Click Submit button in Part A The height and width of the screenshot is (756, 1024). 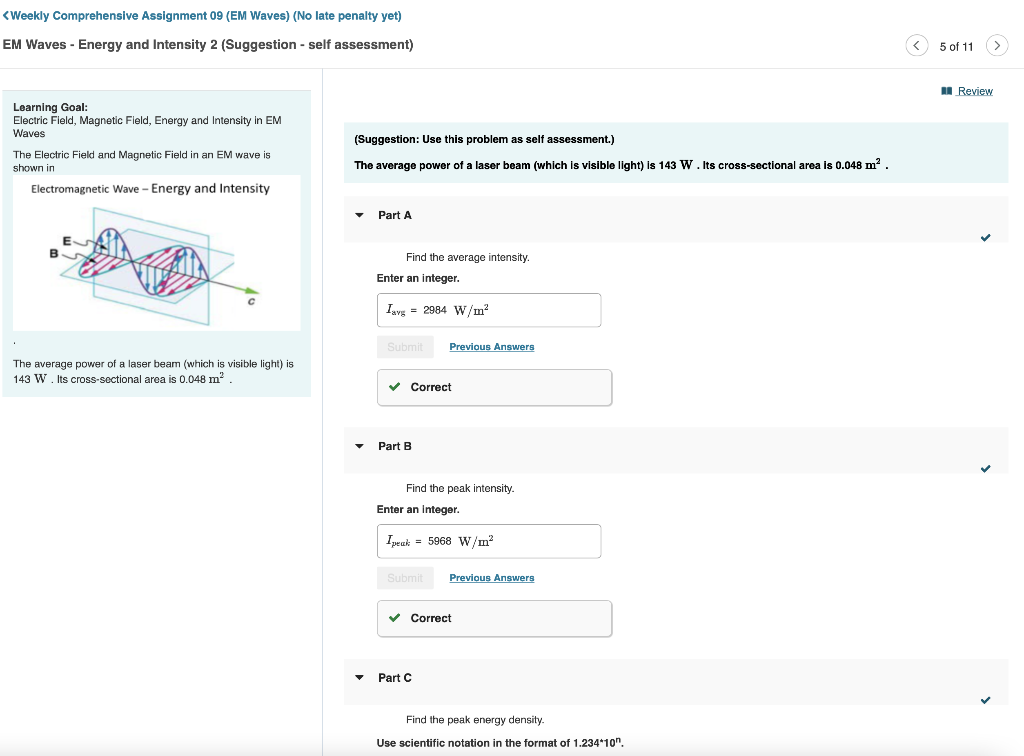point(405,347)
